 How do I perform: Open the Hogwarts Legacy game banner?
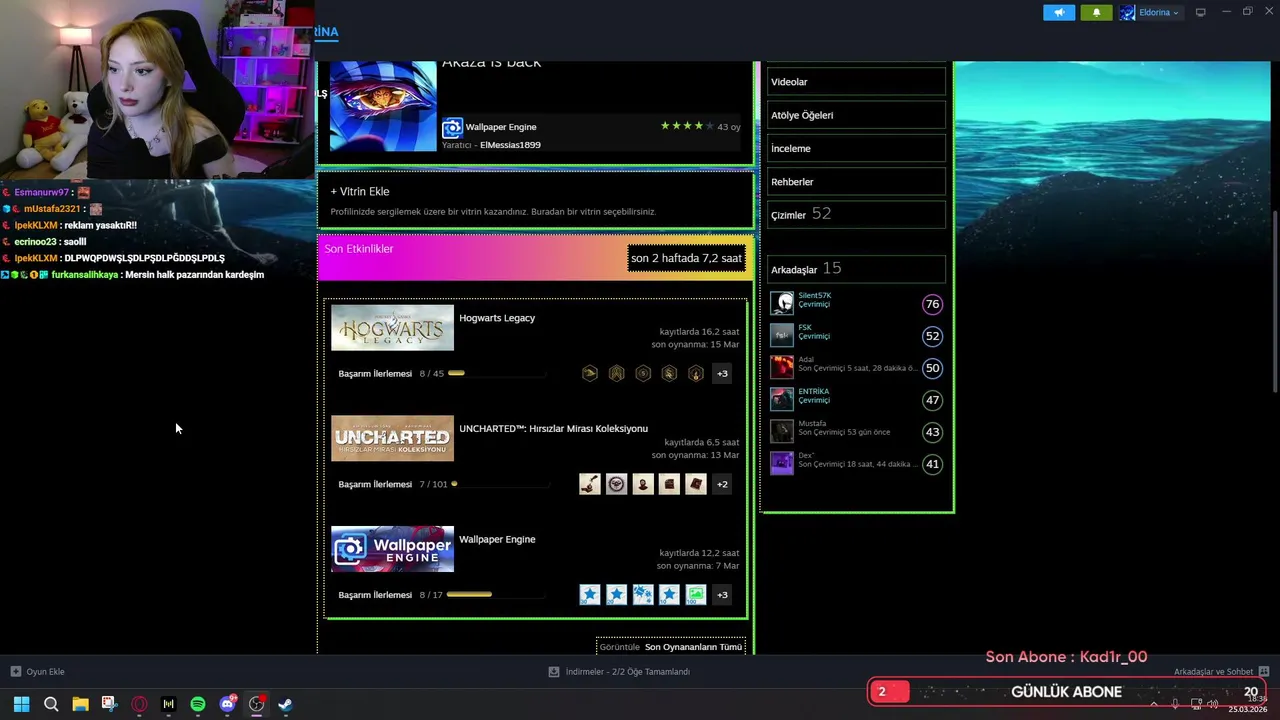(x=392, y=327)
